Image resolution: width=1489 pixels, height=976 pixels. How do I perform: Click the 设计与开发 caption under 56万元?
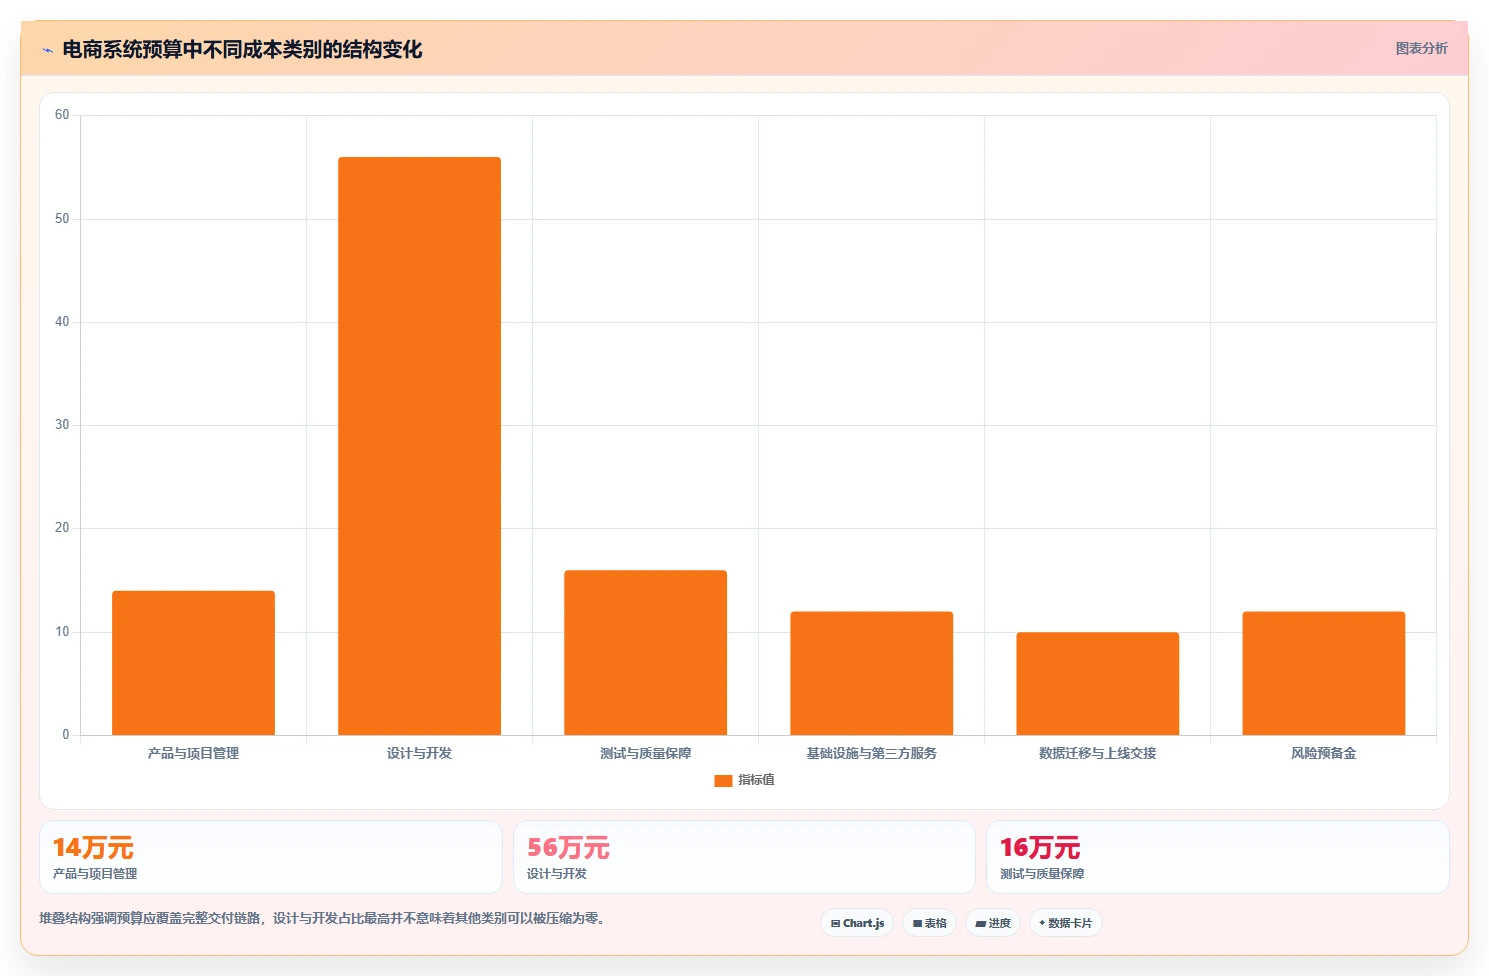click(557, 874)
